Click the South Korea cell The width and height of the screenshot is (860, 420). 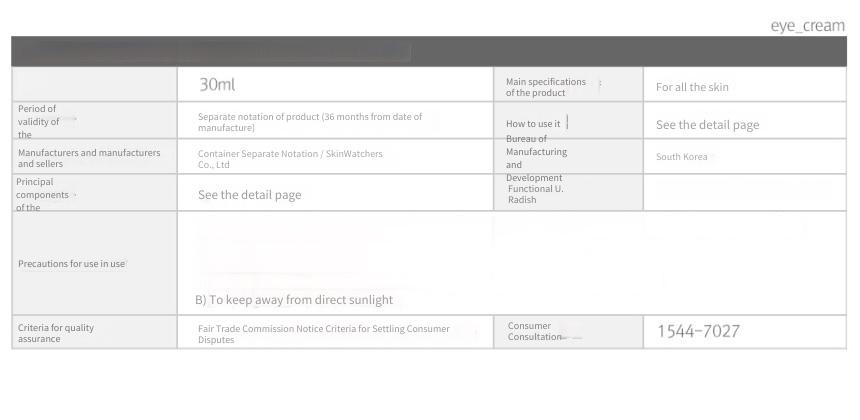tap(681, 157)
